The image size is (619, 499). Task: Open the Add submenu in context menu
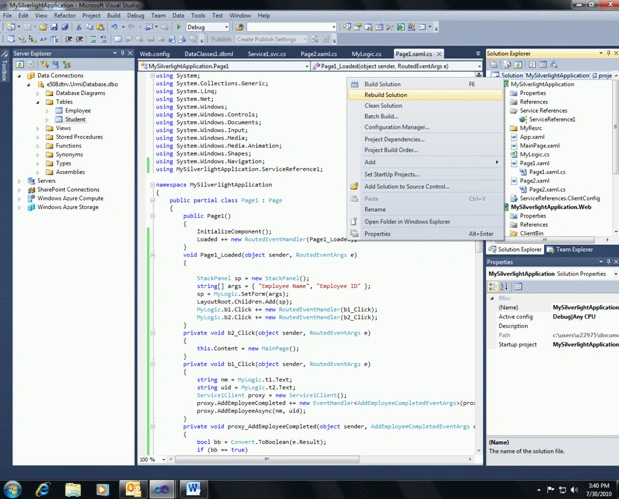tap(425, 162)
